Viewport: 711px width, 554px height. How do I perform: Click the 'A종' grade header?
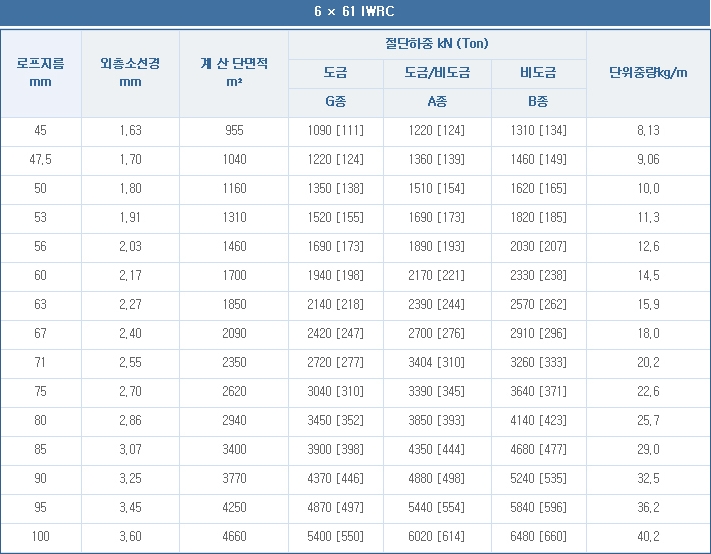click(x=437, y=101)
